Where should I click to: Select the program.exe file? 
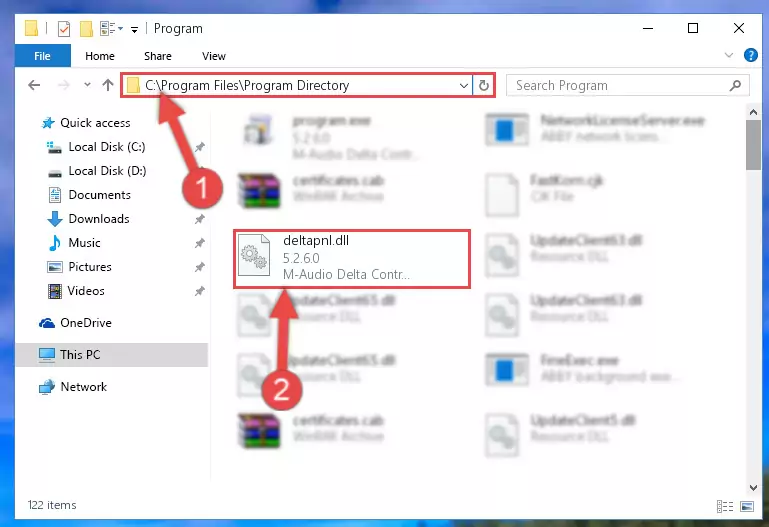[330, 136]
